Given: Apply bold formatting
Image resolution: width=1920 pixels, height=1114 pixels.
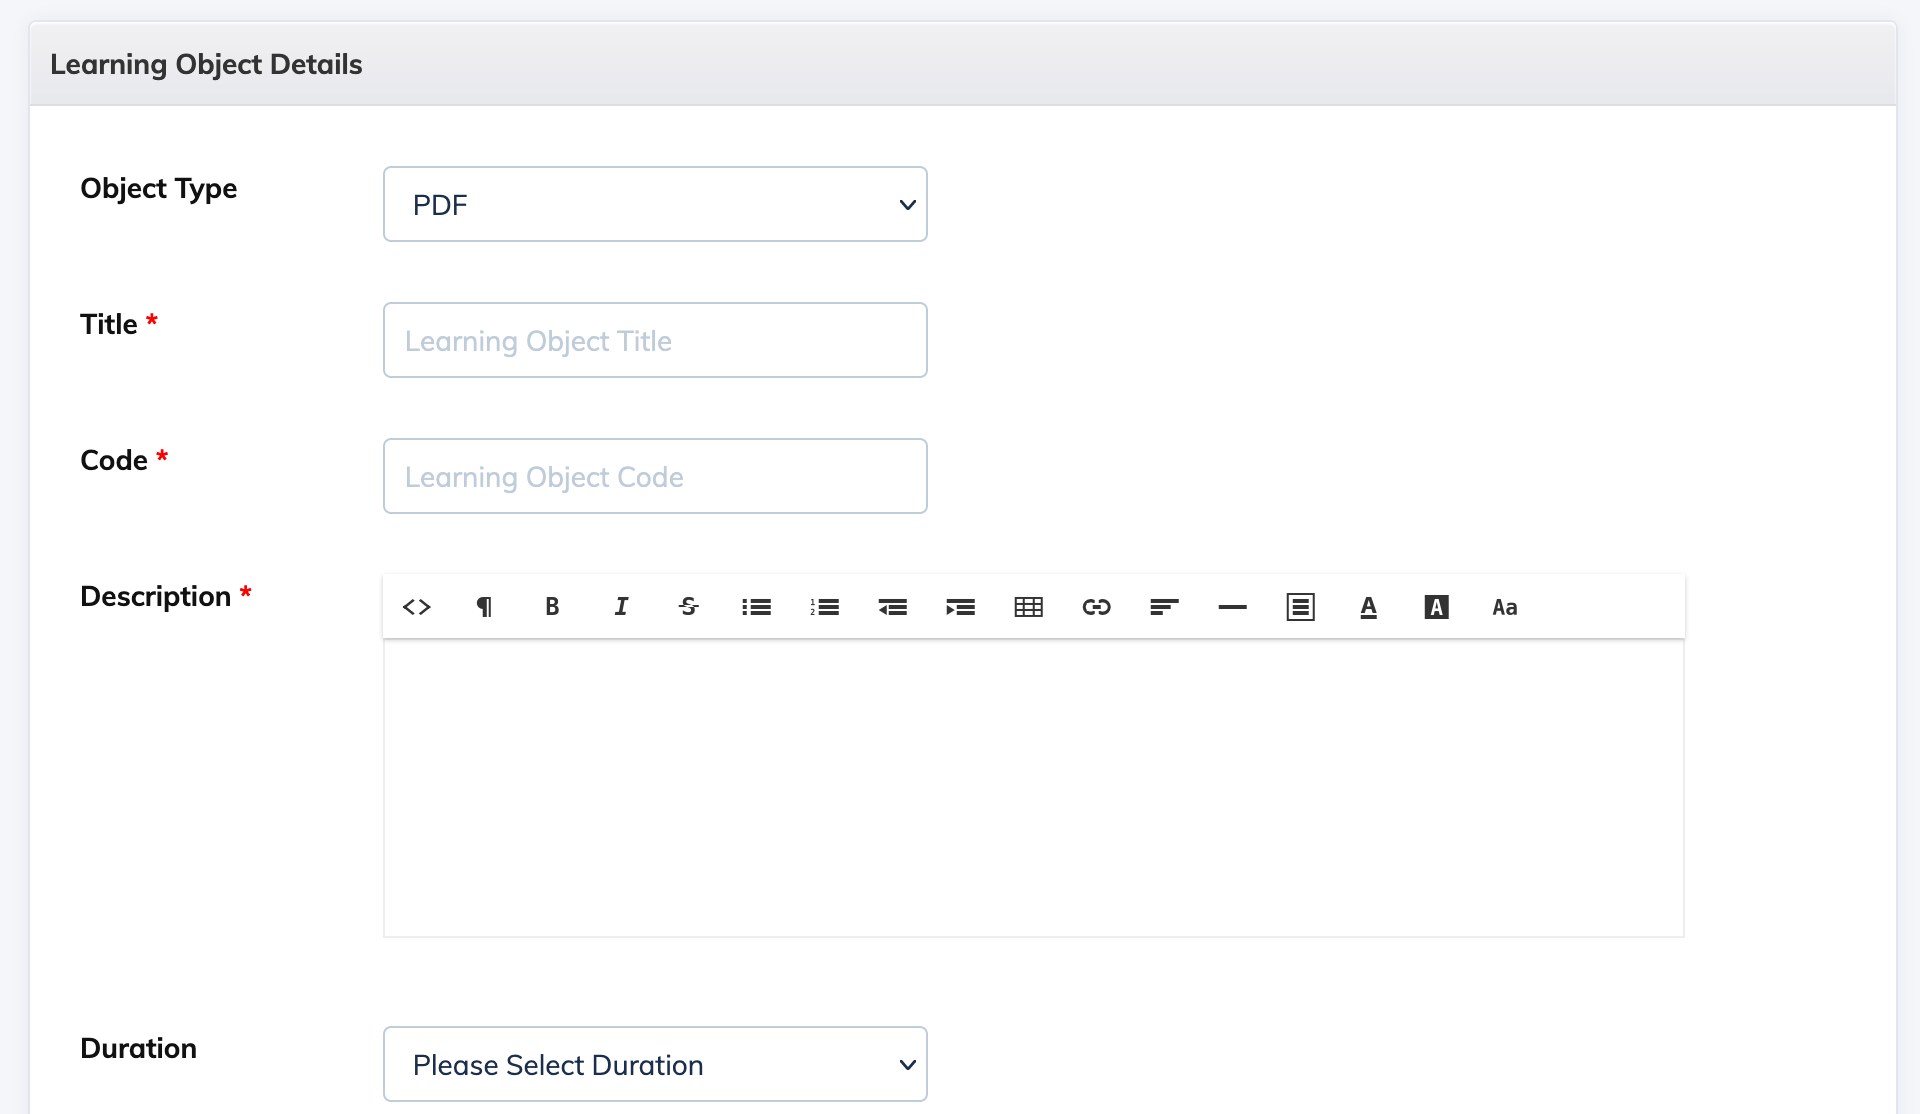Looking at the screenshot, I should (552, 607).
